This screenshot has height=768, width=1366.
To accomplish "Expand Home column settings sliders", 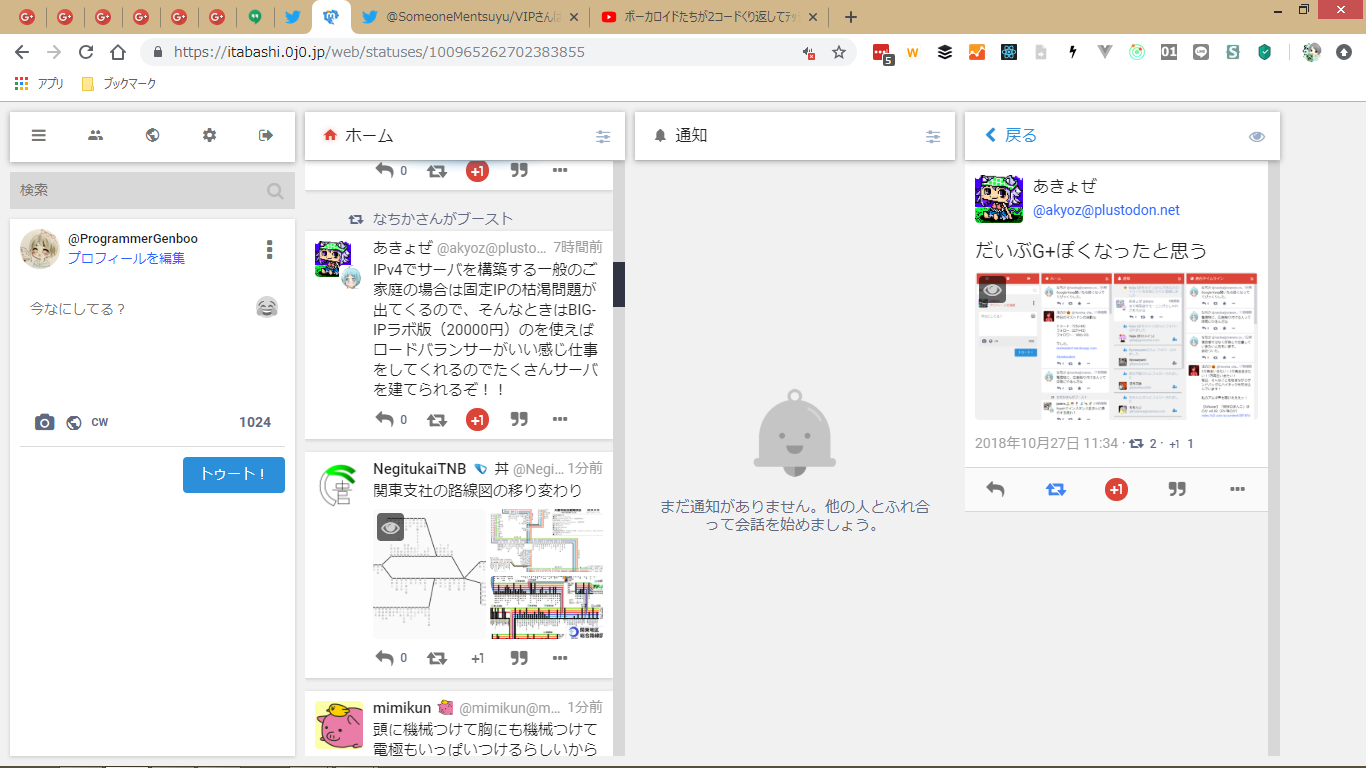I will coord(603,137).
